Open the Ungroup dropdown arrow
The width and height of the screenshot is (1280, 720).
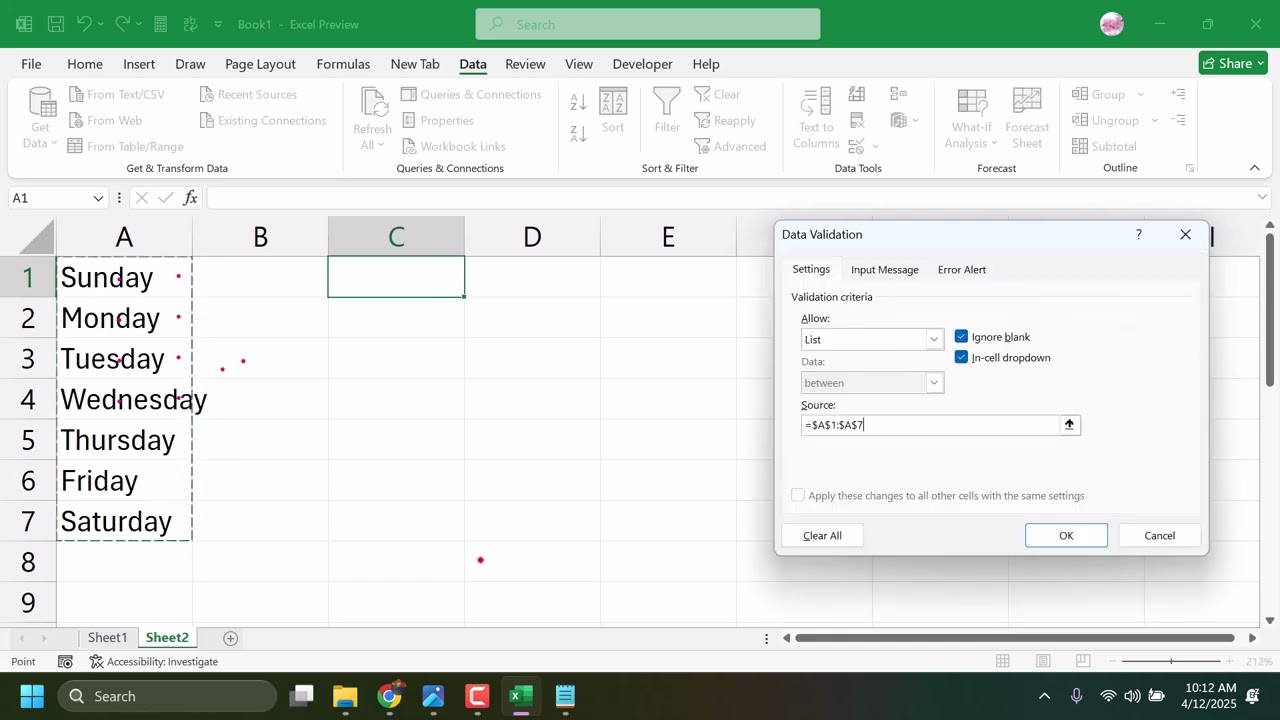click(x=1154, y=120)
